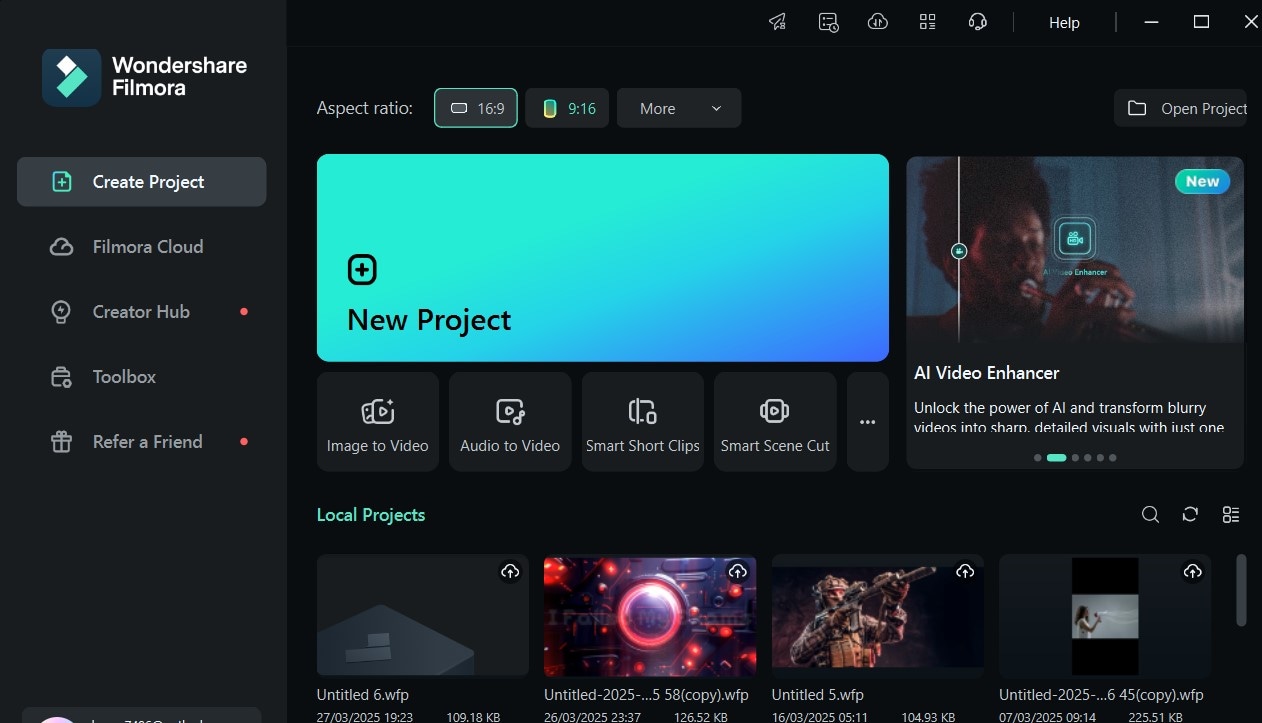This screenshot has width=1262, height=723.
Task: Click the file name ending in 45(copy).wfp
Action: [1101, 695]
